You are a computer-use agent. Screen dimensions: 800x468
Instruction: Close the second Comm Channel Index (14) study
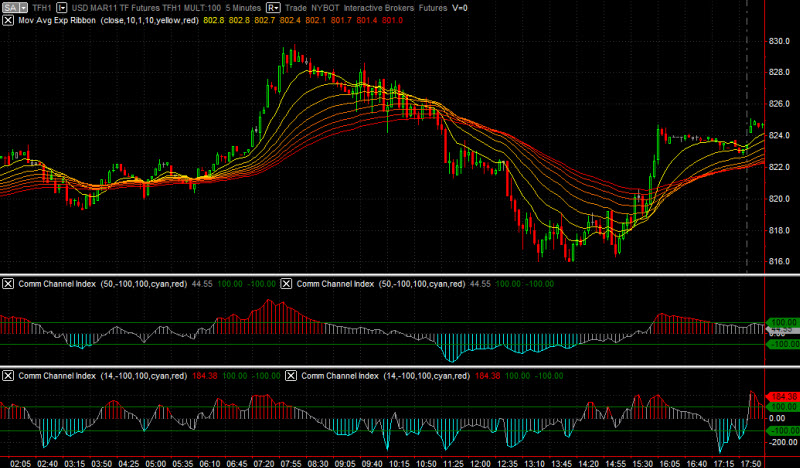[292, 376]
